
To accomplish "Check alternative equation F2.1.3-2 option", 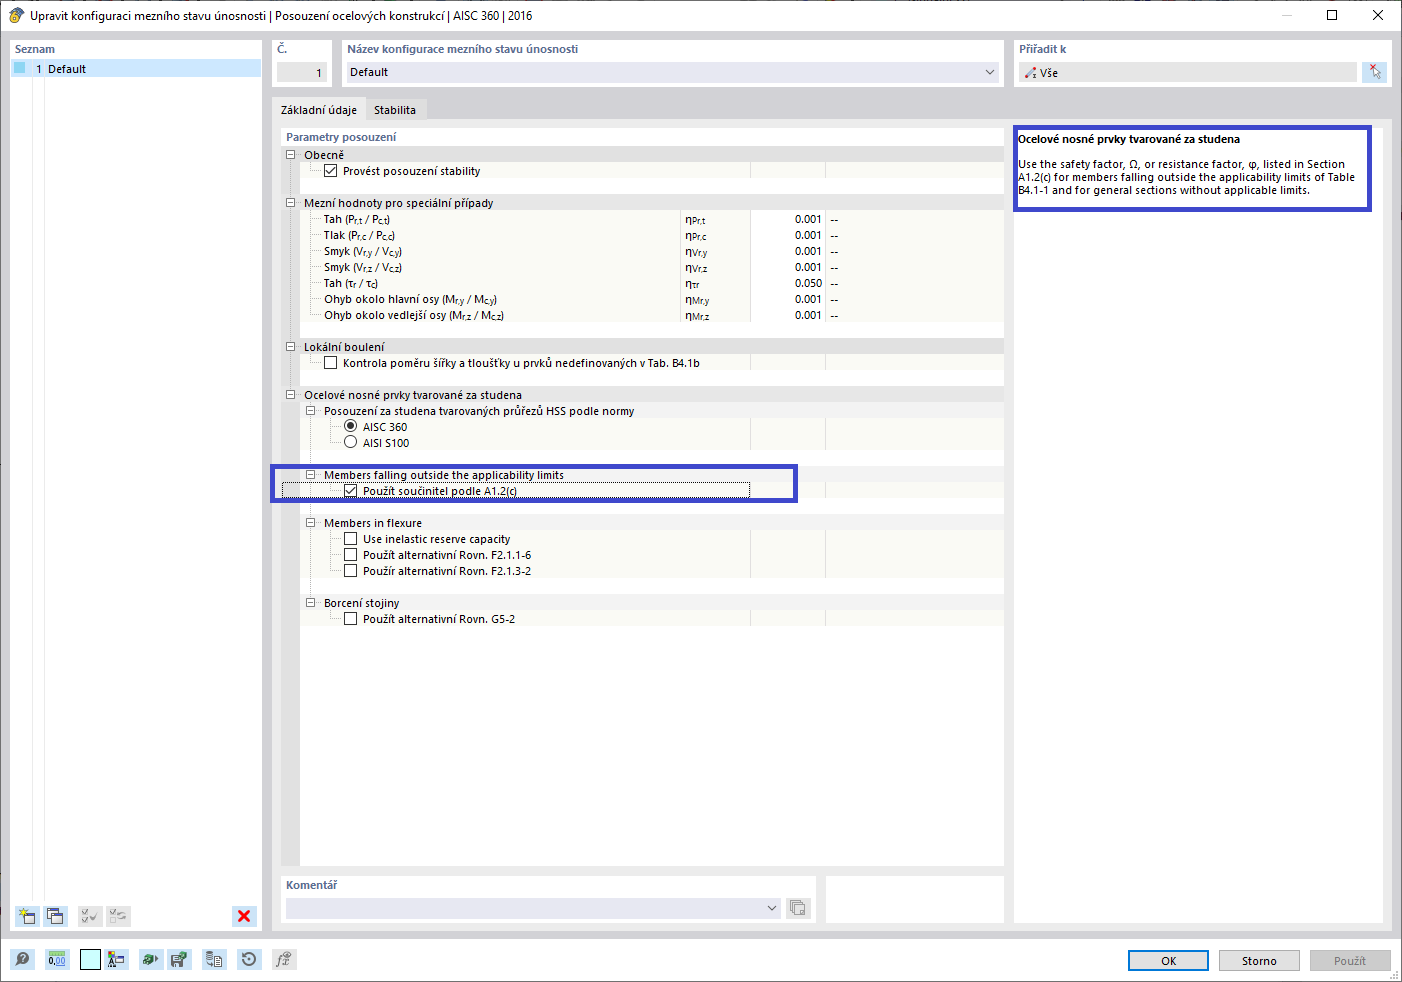I will [351, 571].
